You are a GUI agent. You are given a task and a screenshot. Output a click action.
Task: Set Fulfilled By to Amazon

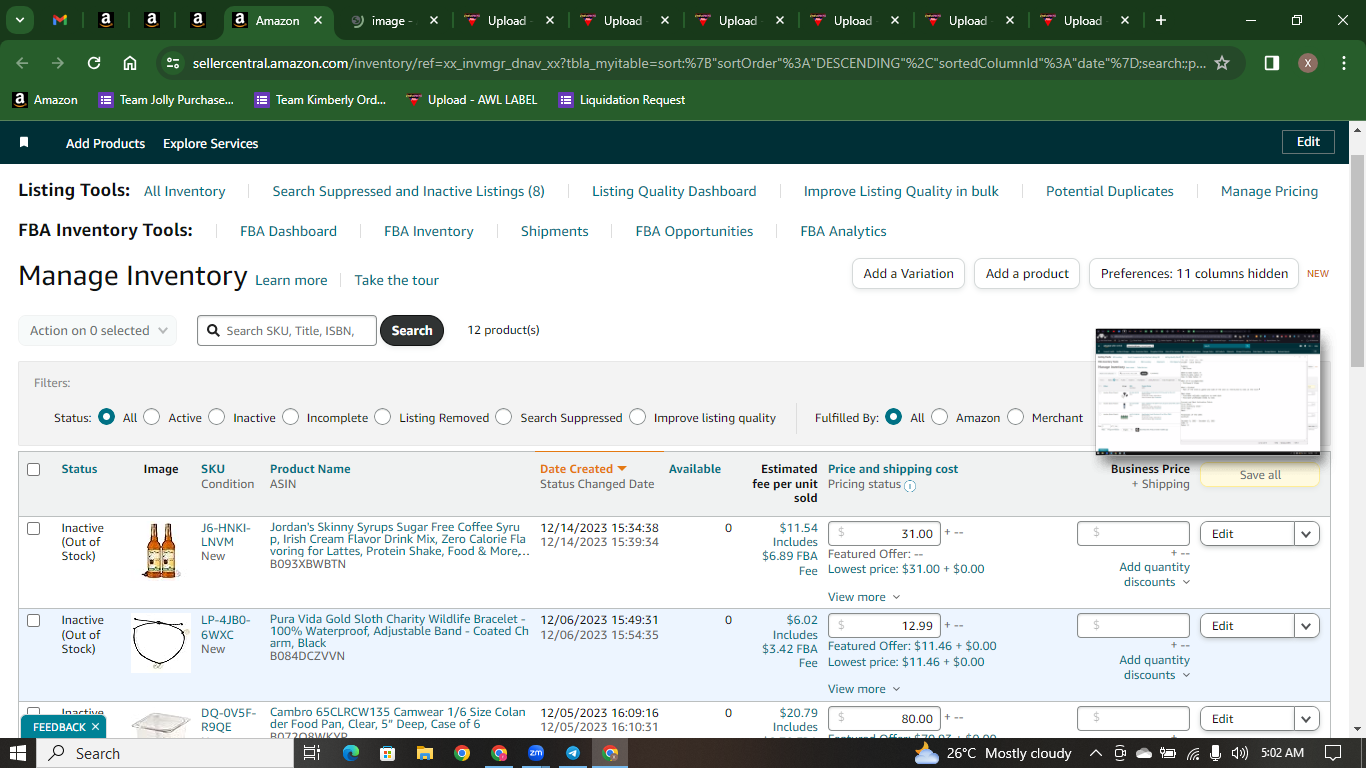pos(940,417)
